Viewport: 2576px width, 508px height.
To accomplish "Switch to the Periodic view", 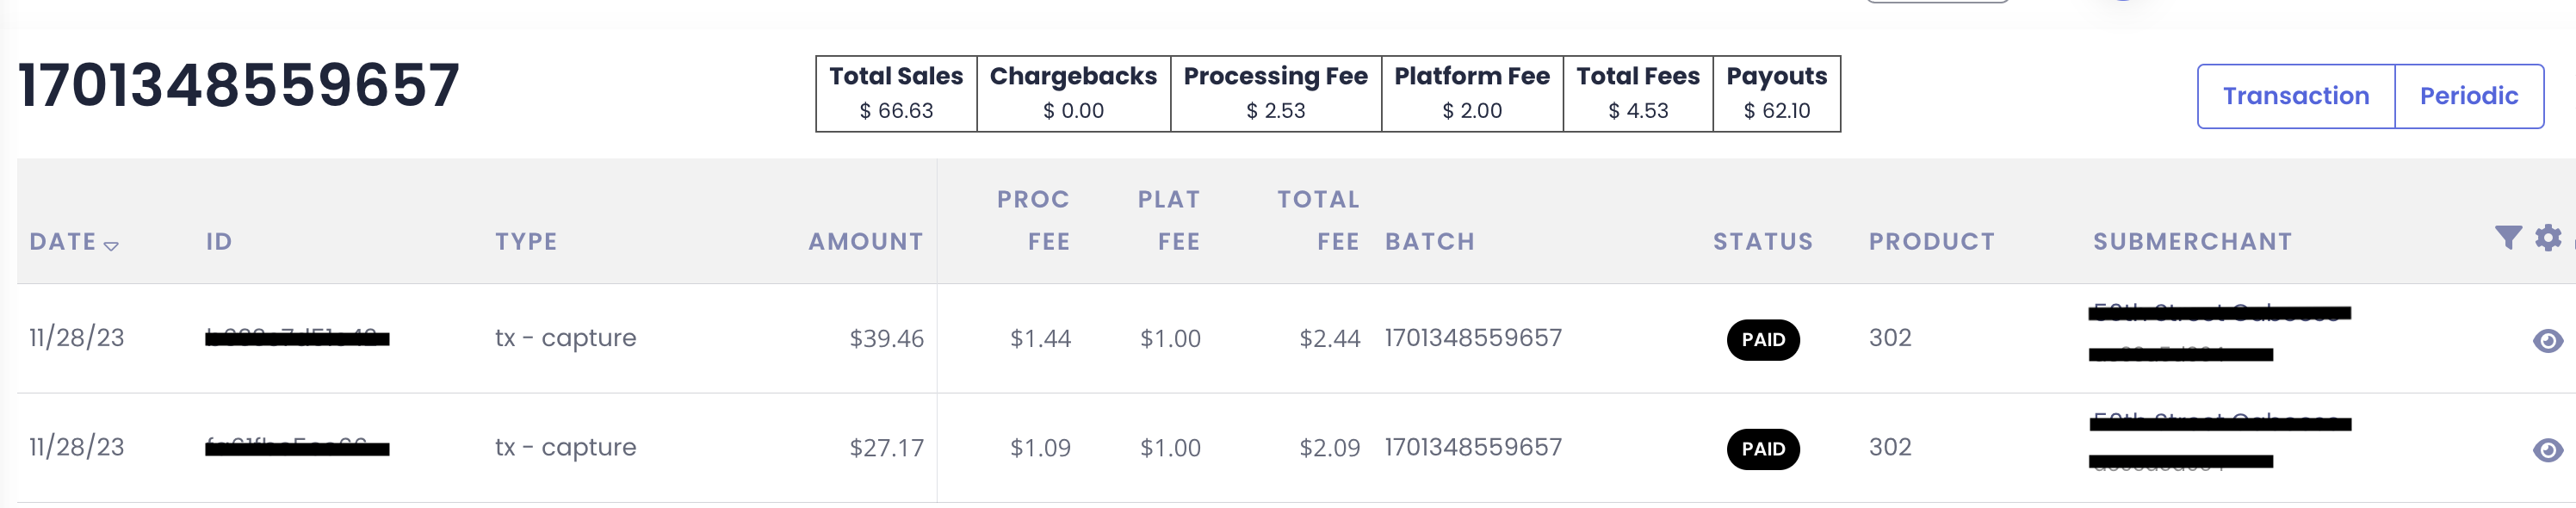I will pyautogui.click(x=2468, y=96).
